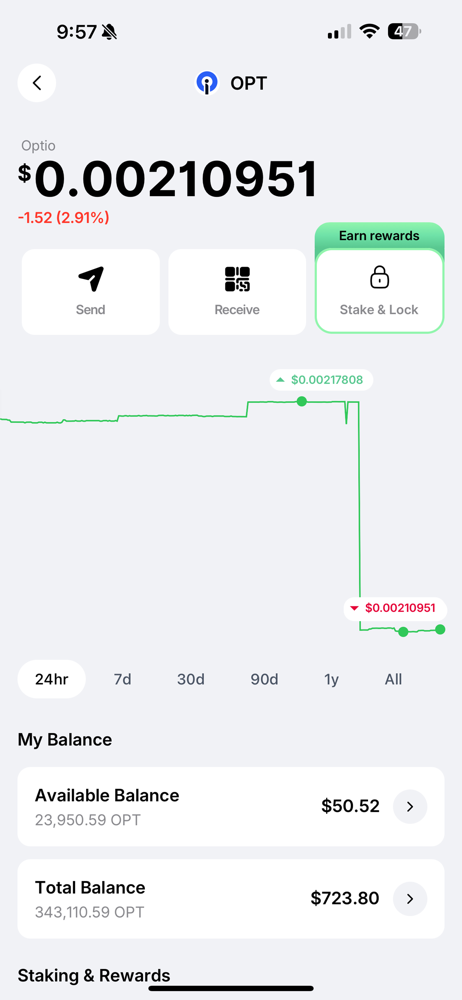Select the All time range

pyautogui.click(x=394, y=679)
